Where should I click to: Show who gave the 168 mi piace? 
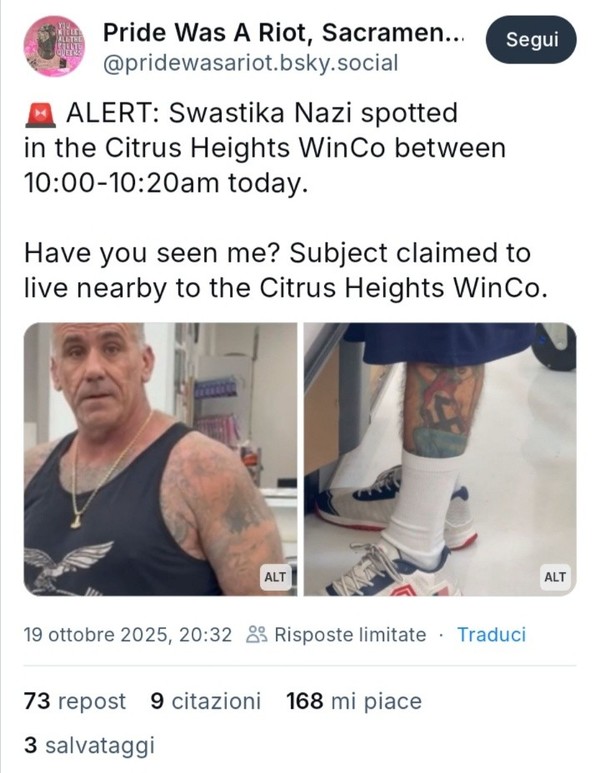click(x=354, y=701)
